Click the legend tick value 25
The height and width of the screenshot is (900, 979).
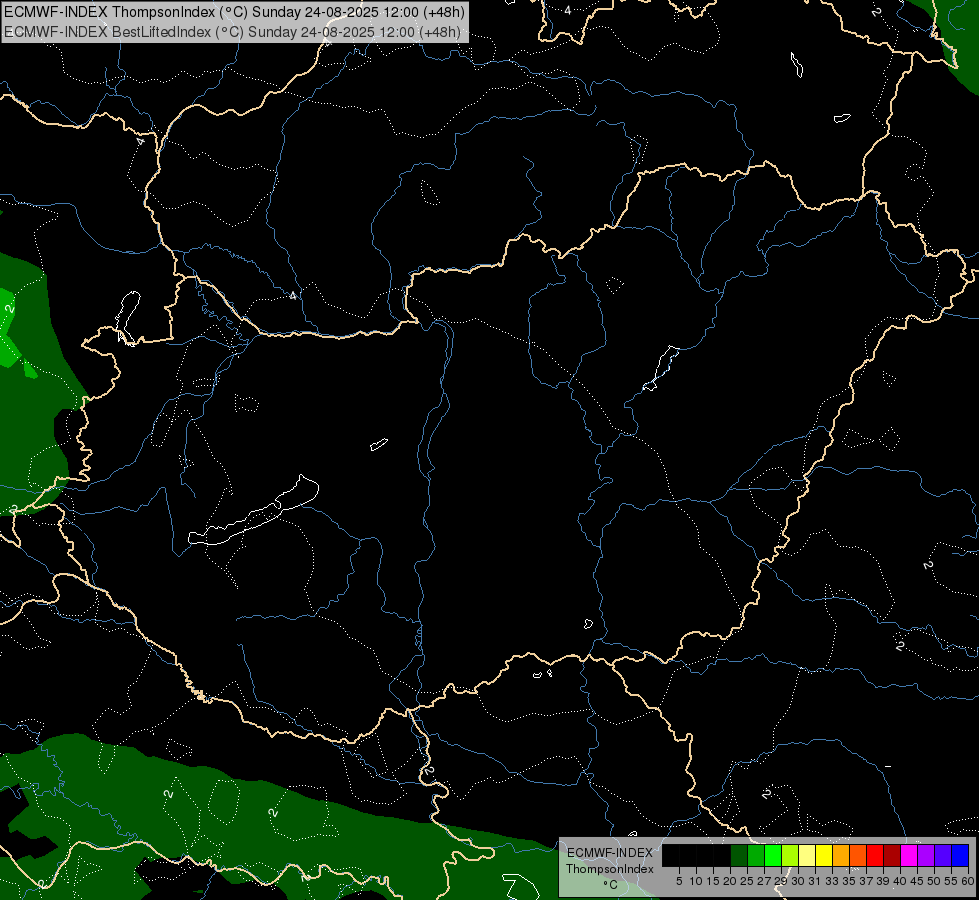click(x=747, y=881)
